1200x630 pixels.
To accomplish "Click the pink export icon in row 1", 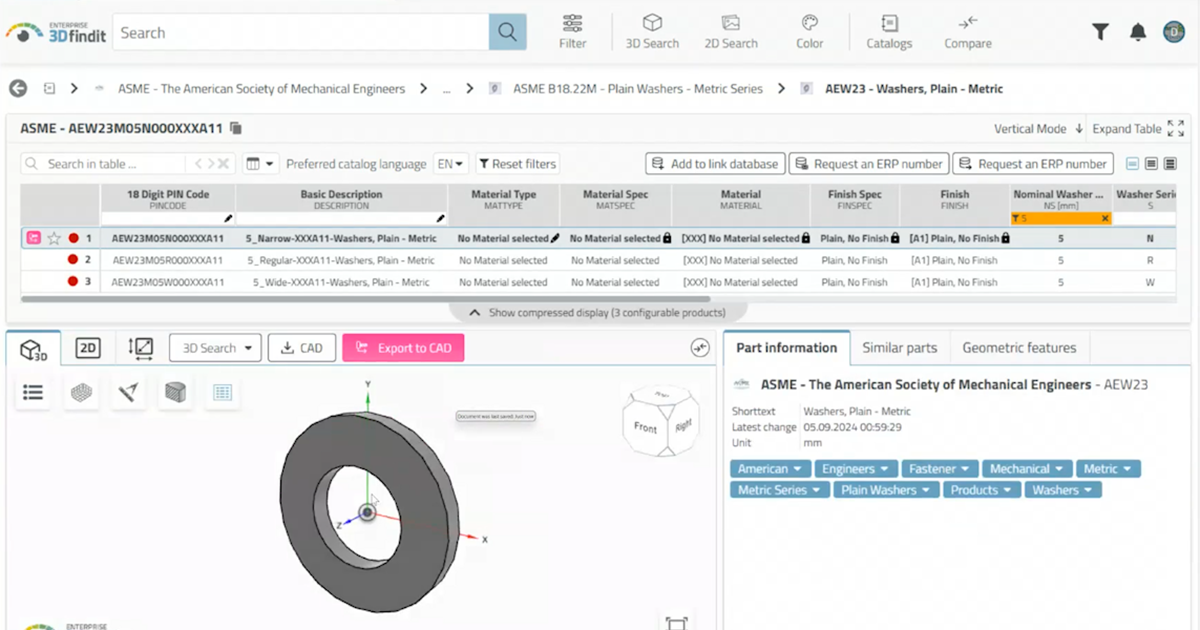I will pos(33,238).
